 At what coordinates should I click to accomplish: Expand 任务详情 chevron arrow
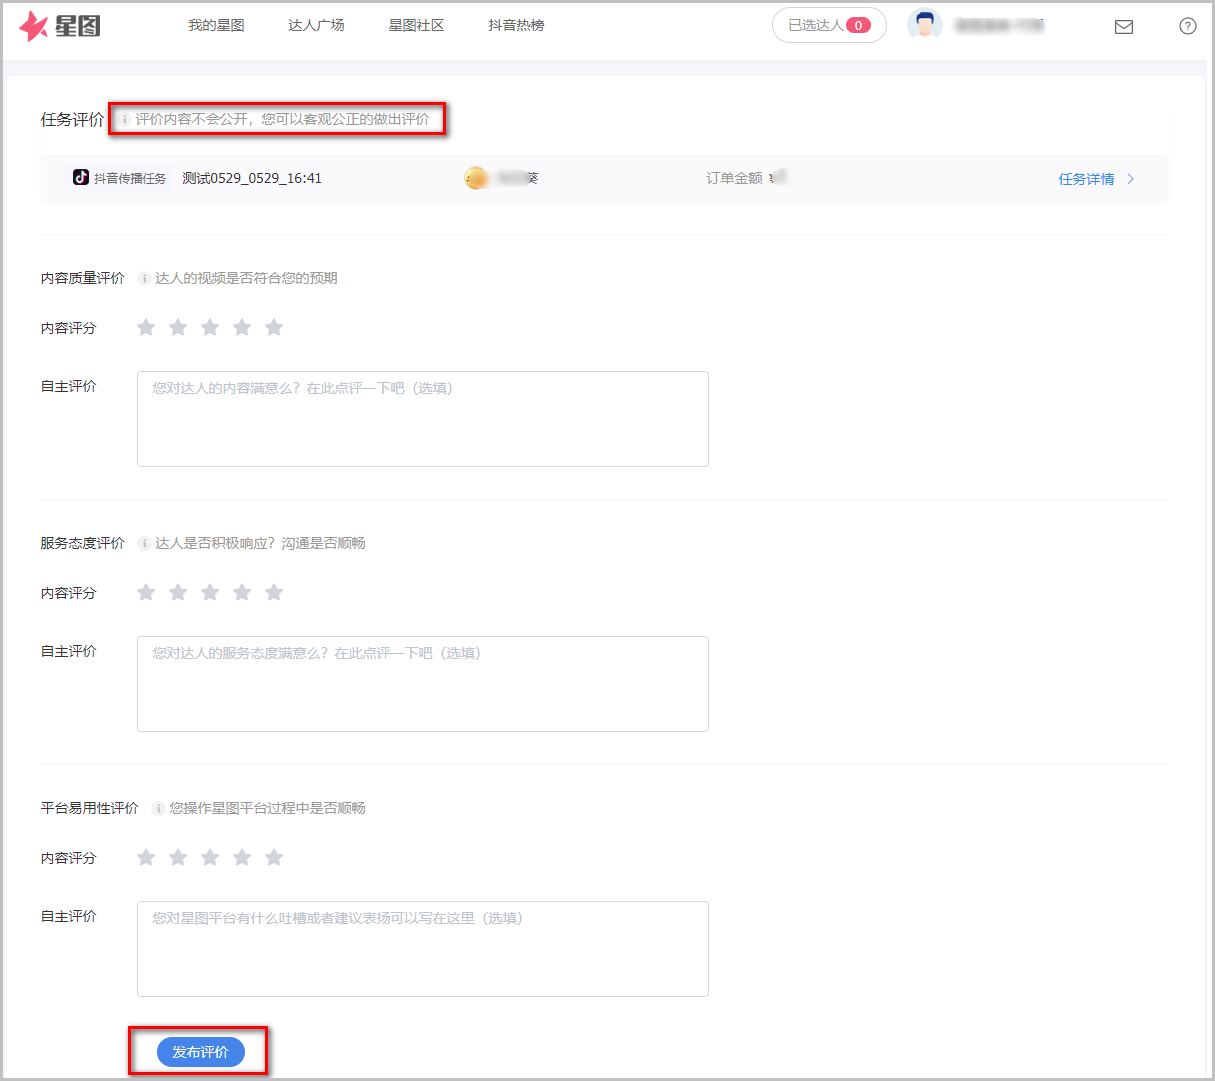pyautogui.click(x=1131, y=179)
